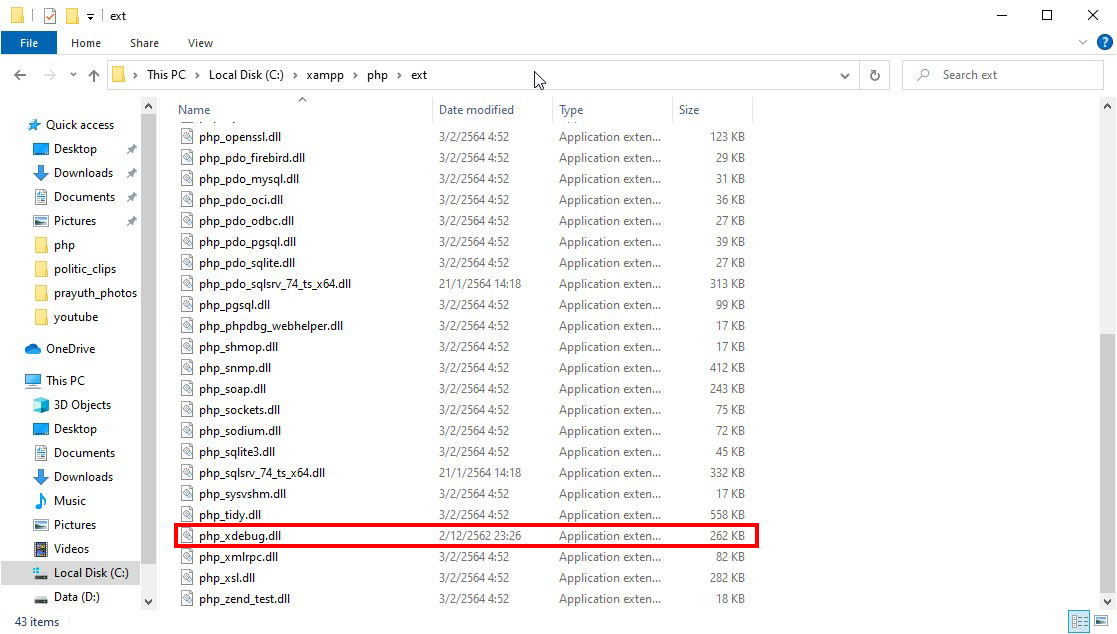Open the chevron after php in the breadcrumb
1117x634 pixels.
click(399, 75)
